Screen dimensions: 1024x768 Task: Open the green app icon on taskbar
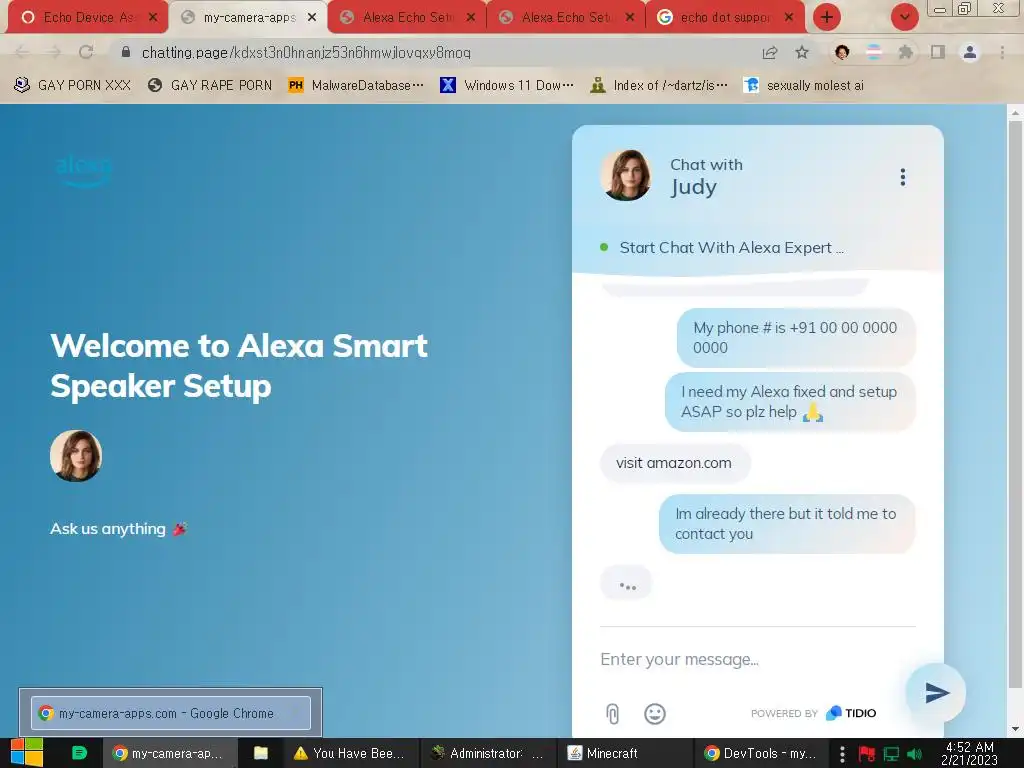[79, 753]
